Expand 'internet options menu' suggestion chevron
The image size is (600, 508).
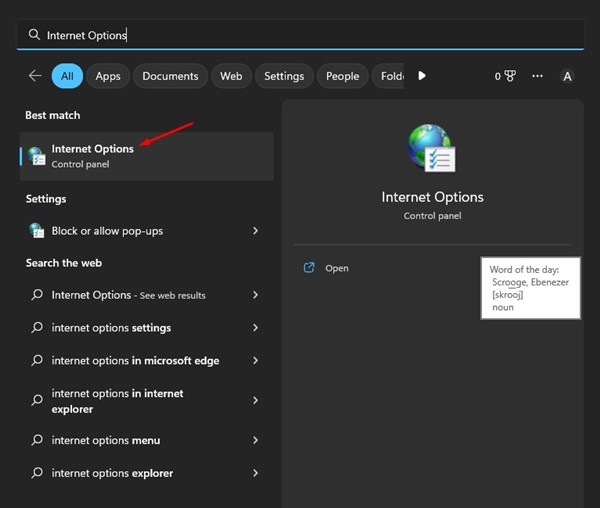click(256, 441)
